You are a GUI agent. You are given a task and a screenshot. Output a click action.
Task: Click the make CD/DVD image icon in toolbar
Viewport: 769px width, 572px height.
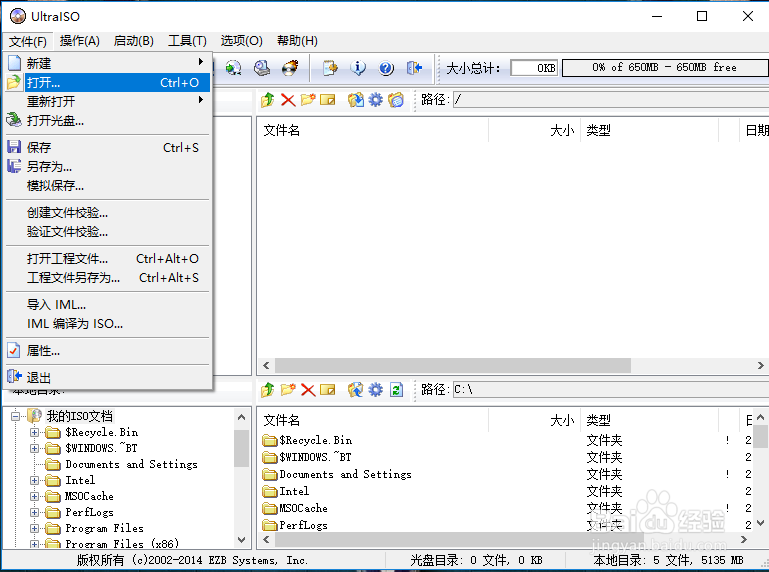tap(262, 68)
